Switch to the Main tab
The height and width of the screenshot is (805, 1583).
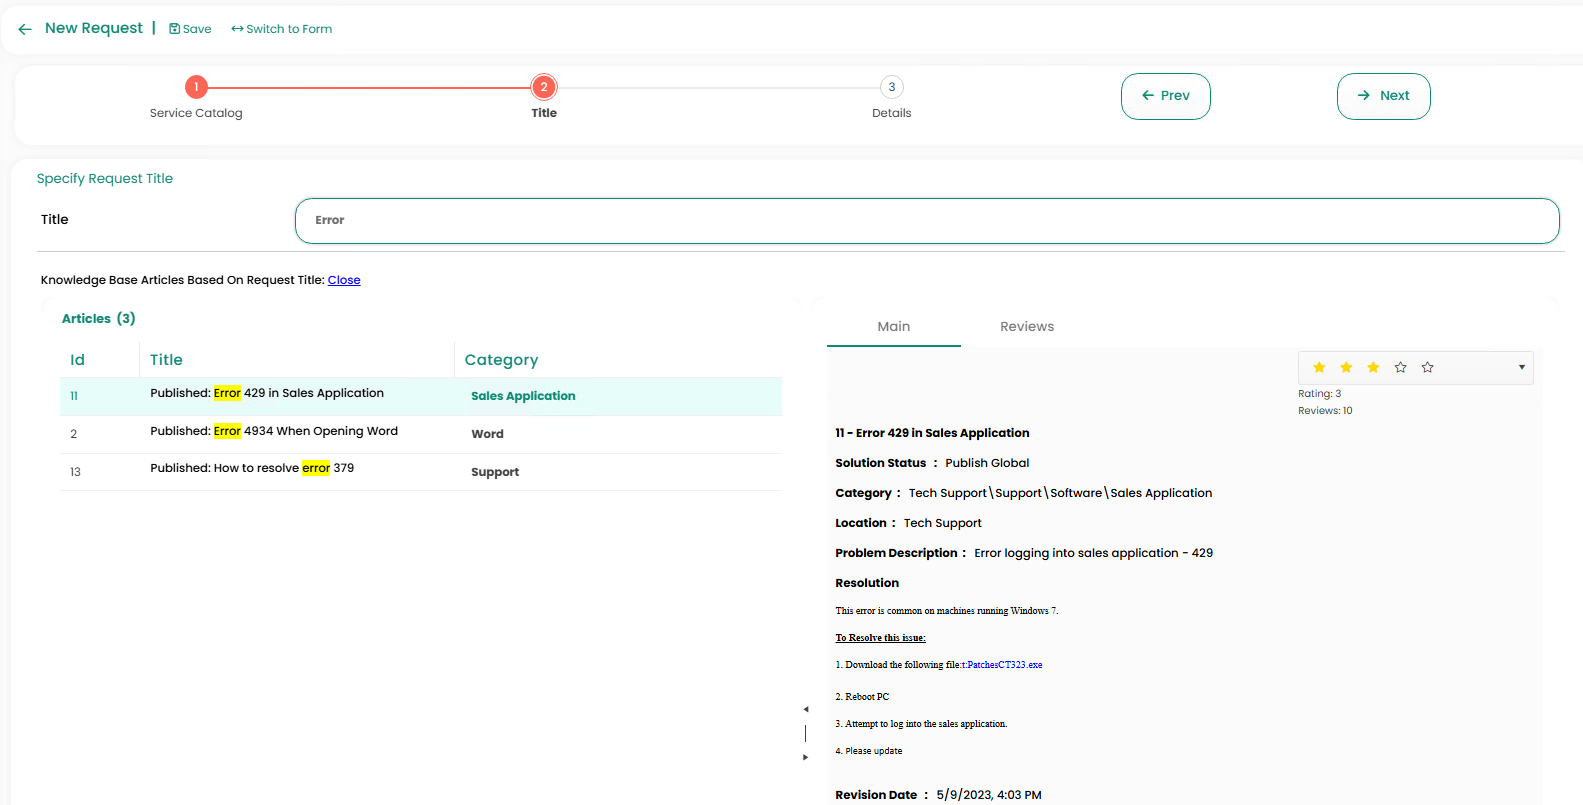tap(893, 327)
